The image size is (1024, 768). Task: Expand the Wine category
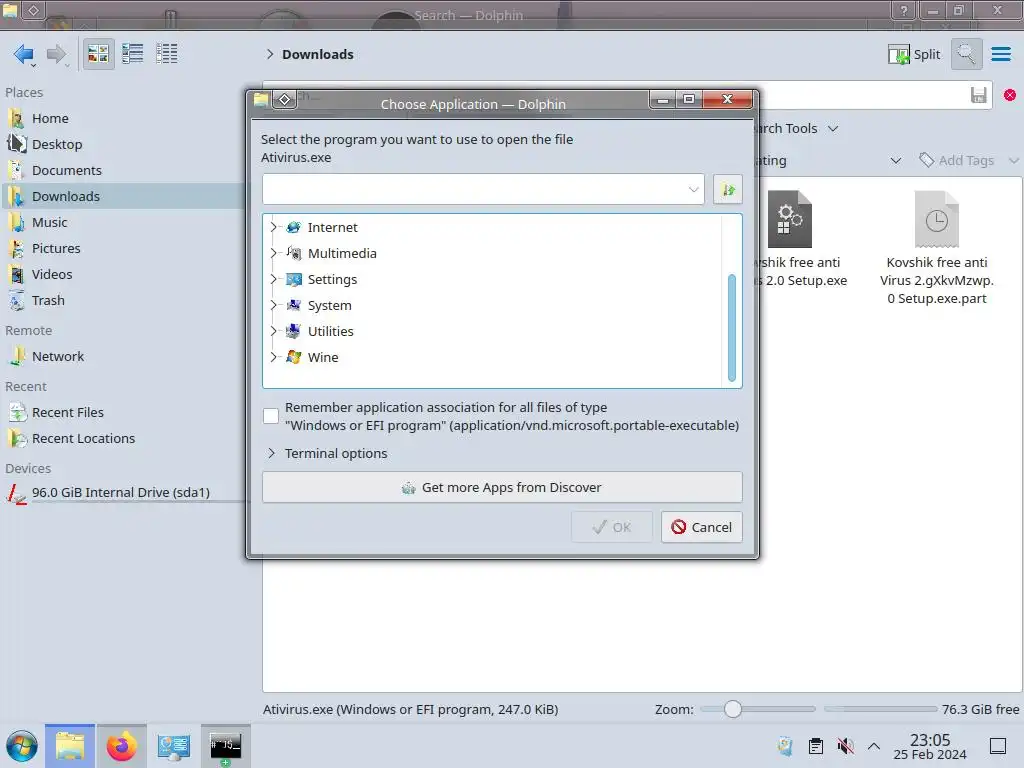[273, 357]
